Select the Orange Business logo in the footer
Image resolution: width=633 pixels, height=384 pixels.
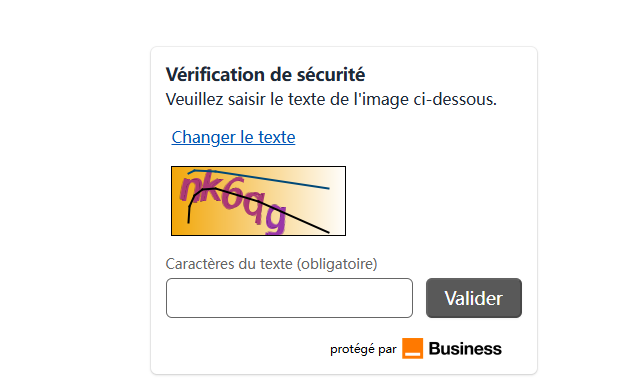coord(452,348)
